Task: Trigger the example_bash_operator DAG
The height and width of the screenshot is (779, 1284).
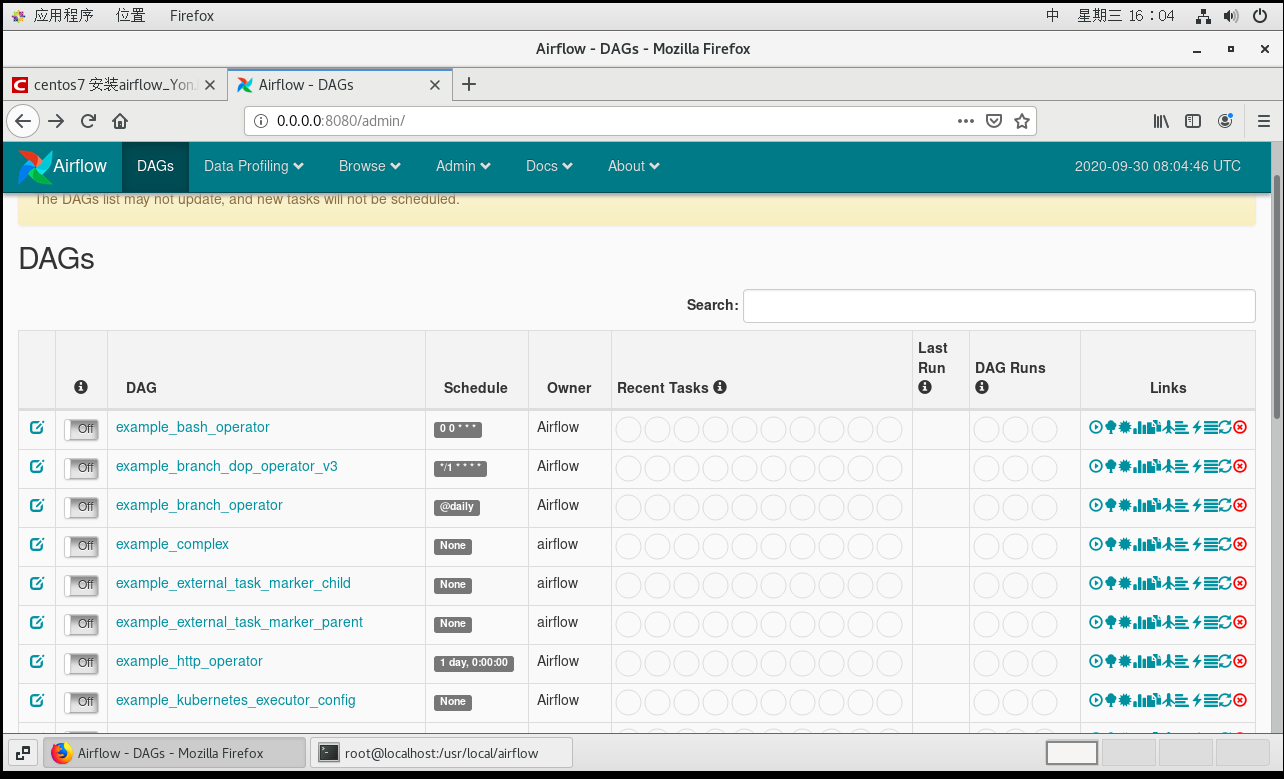Action: (1096, 427)
